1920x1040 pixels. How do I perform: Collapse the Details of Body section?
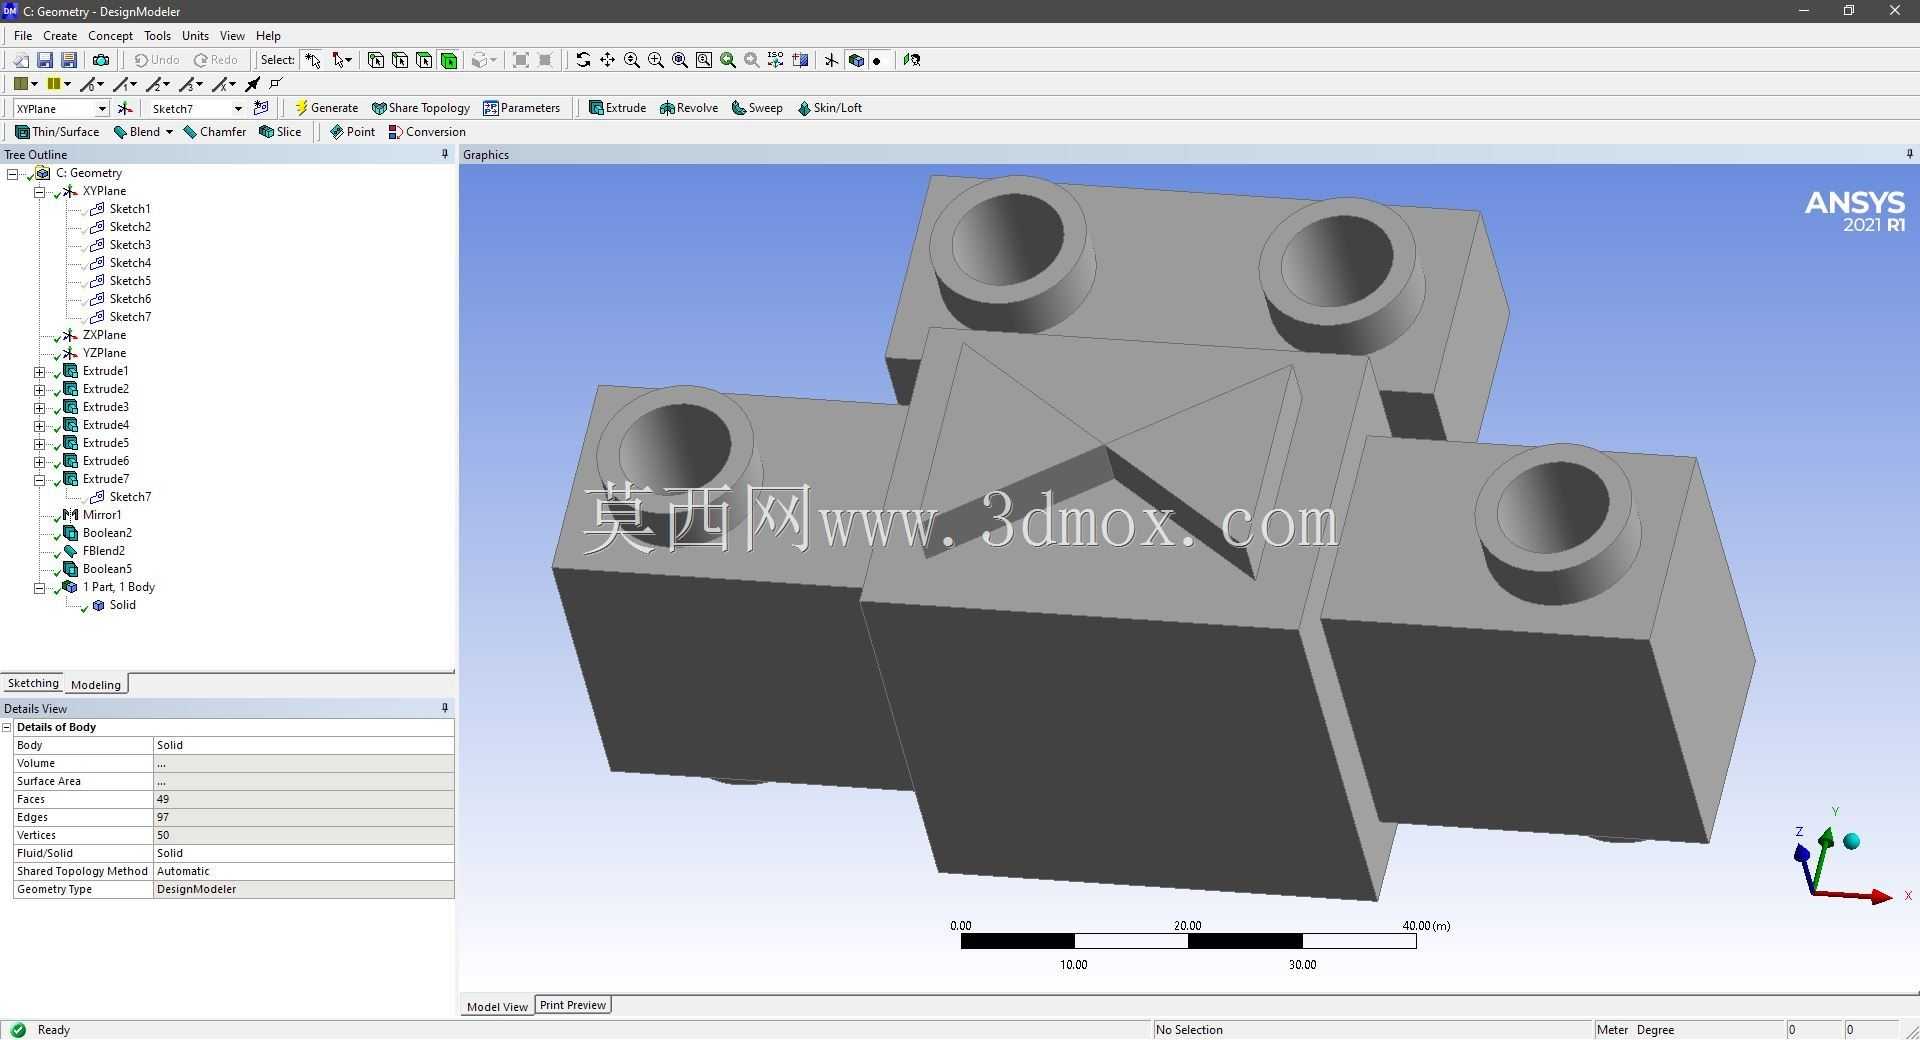pyautogui.click(x=7, y=727)
